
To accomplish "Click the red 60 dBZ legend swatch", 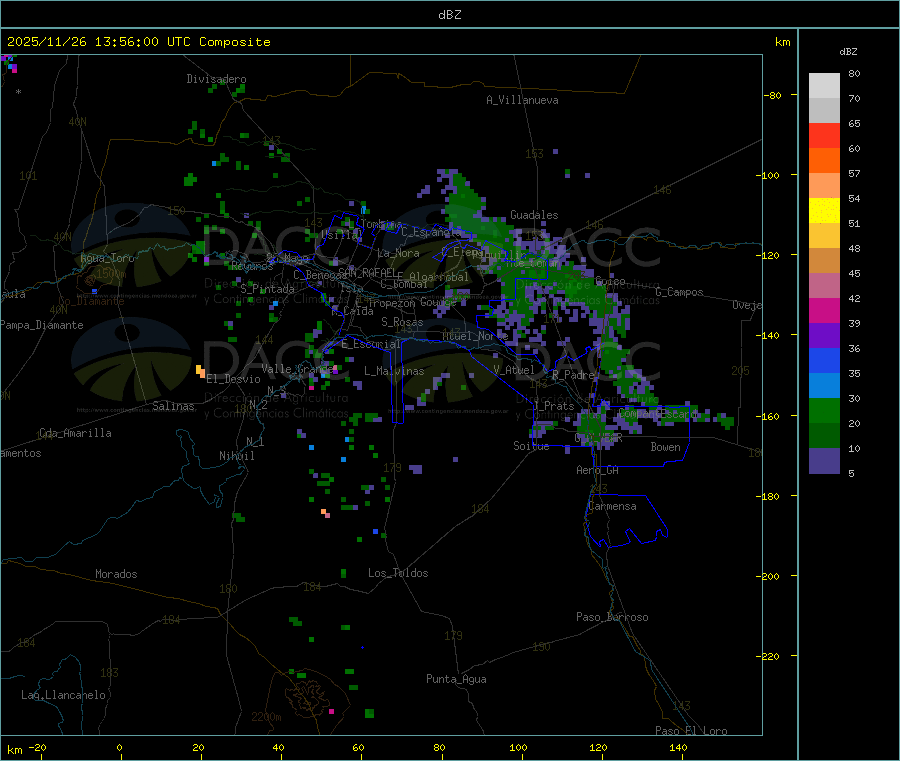I will (x=824, y=135).
